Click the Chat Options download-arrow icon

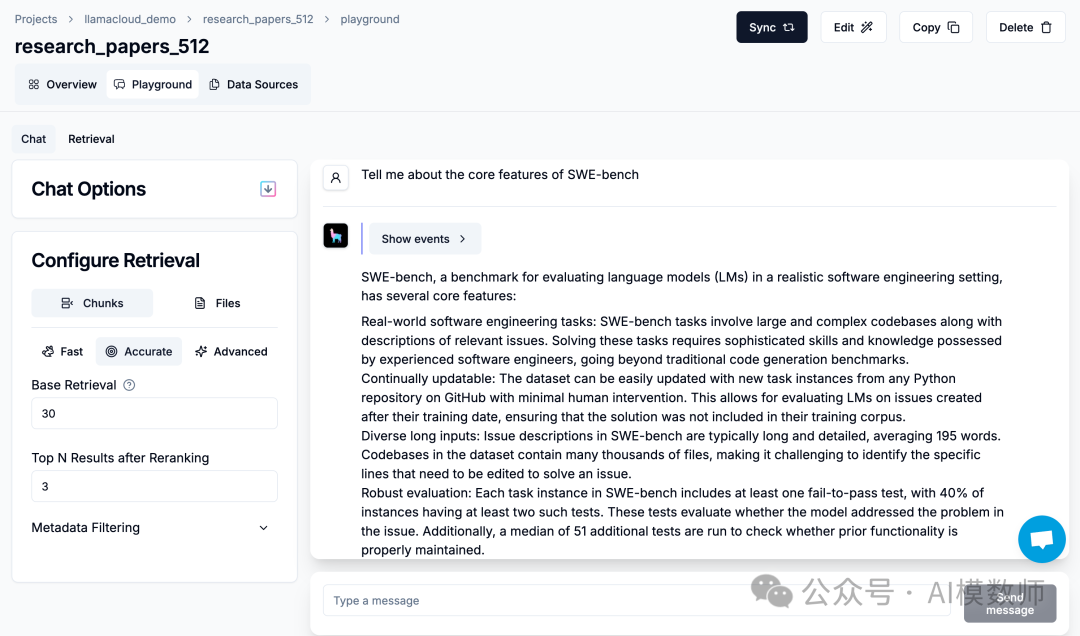(268, 189)
